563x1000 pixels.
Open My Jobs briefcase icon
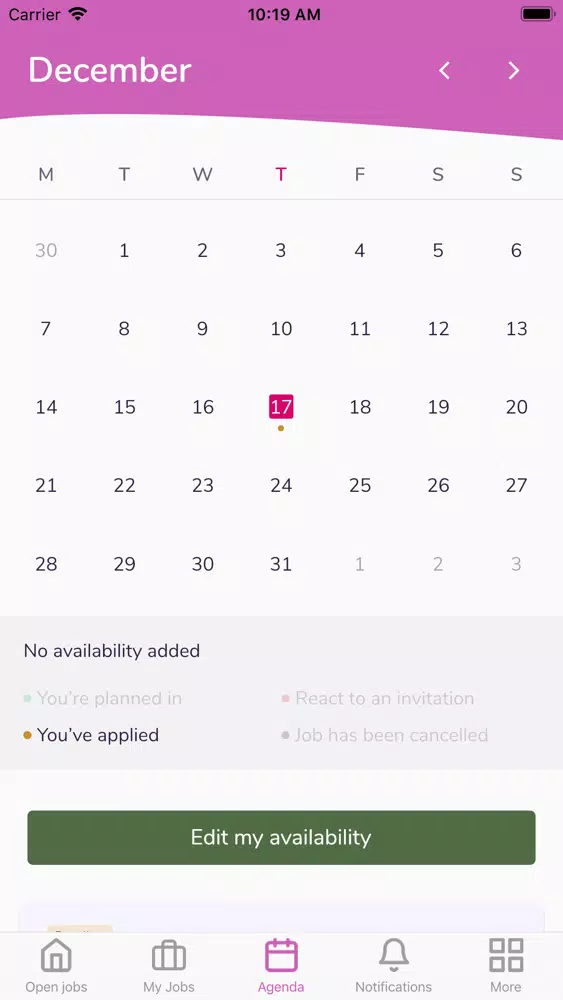point(169,955)
